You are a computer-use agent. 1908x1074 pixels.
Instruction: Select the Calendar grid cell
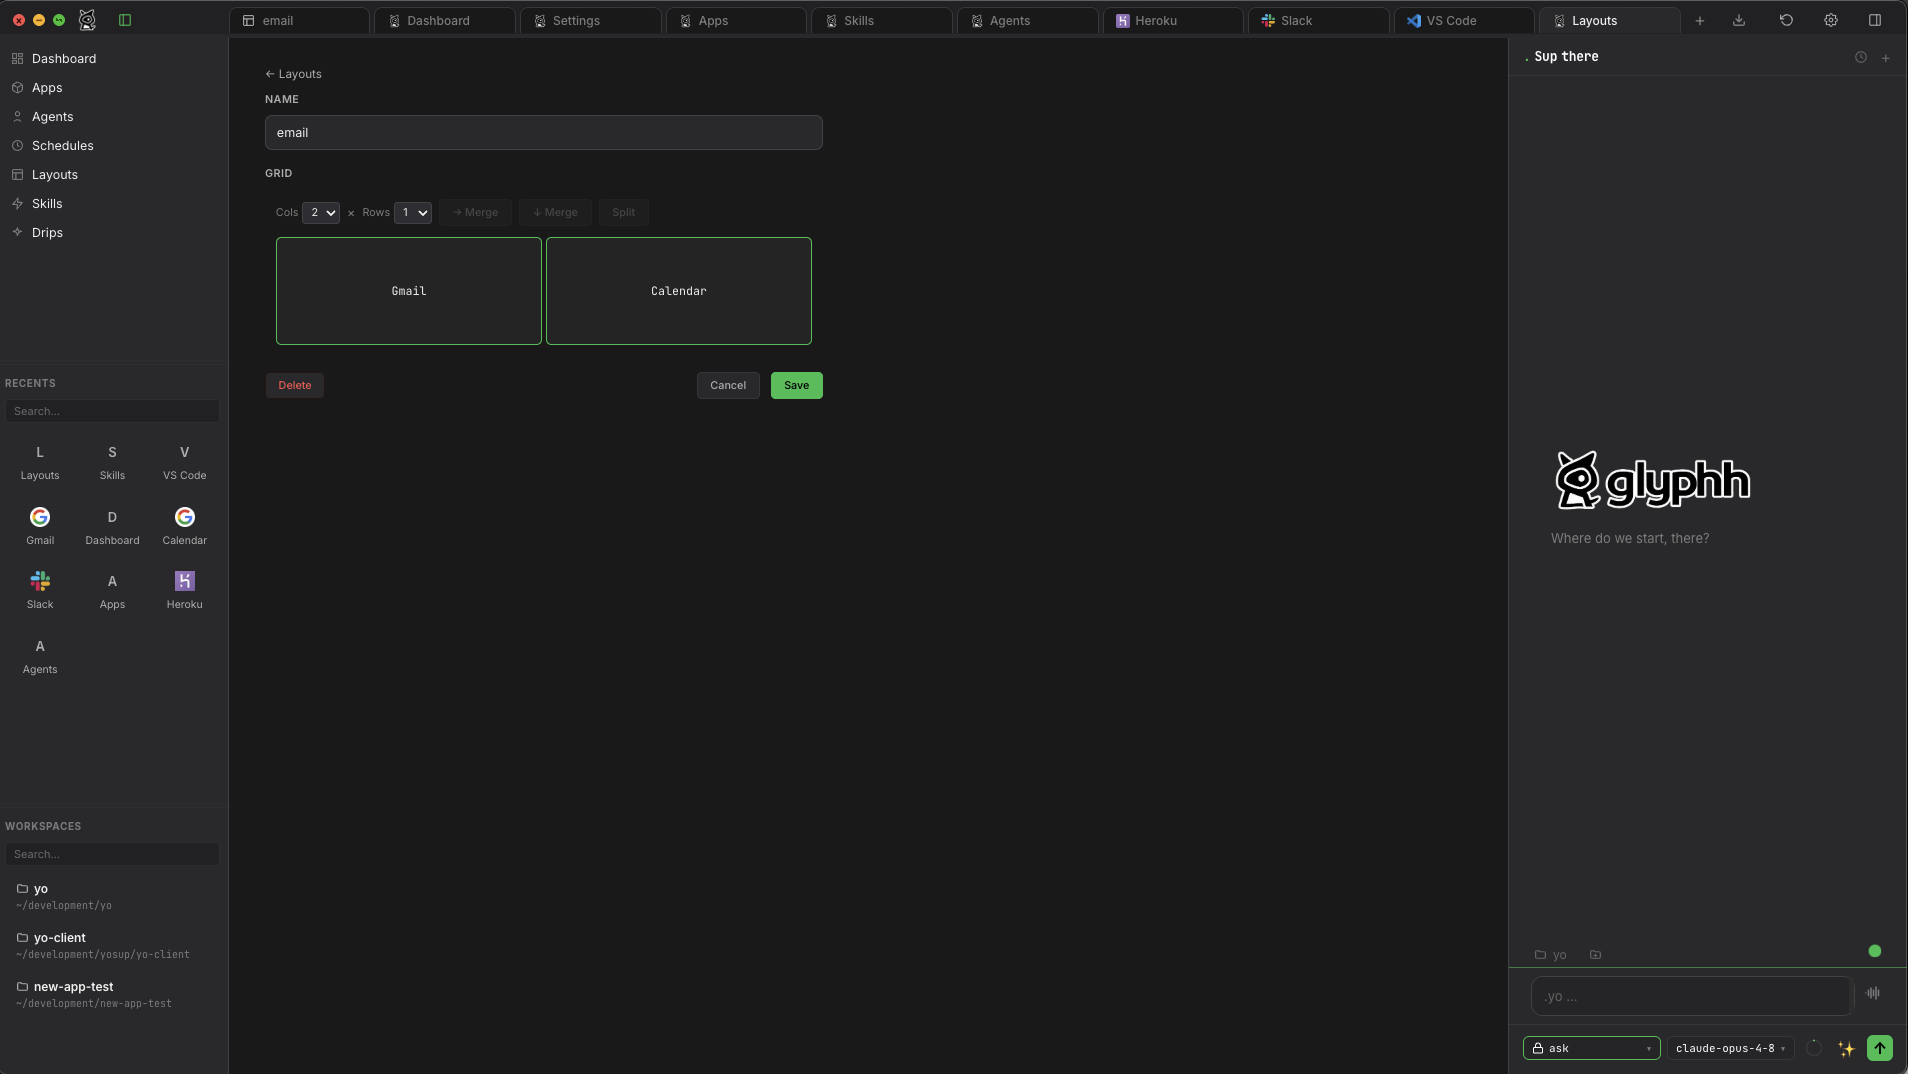tap(679, 291)
